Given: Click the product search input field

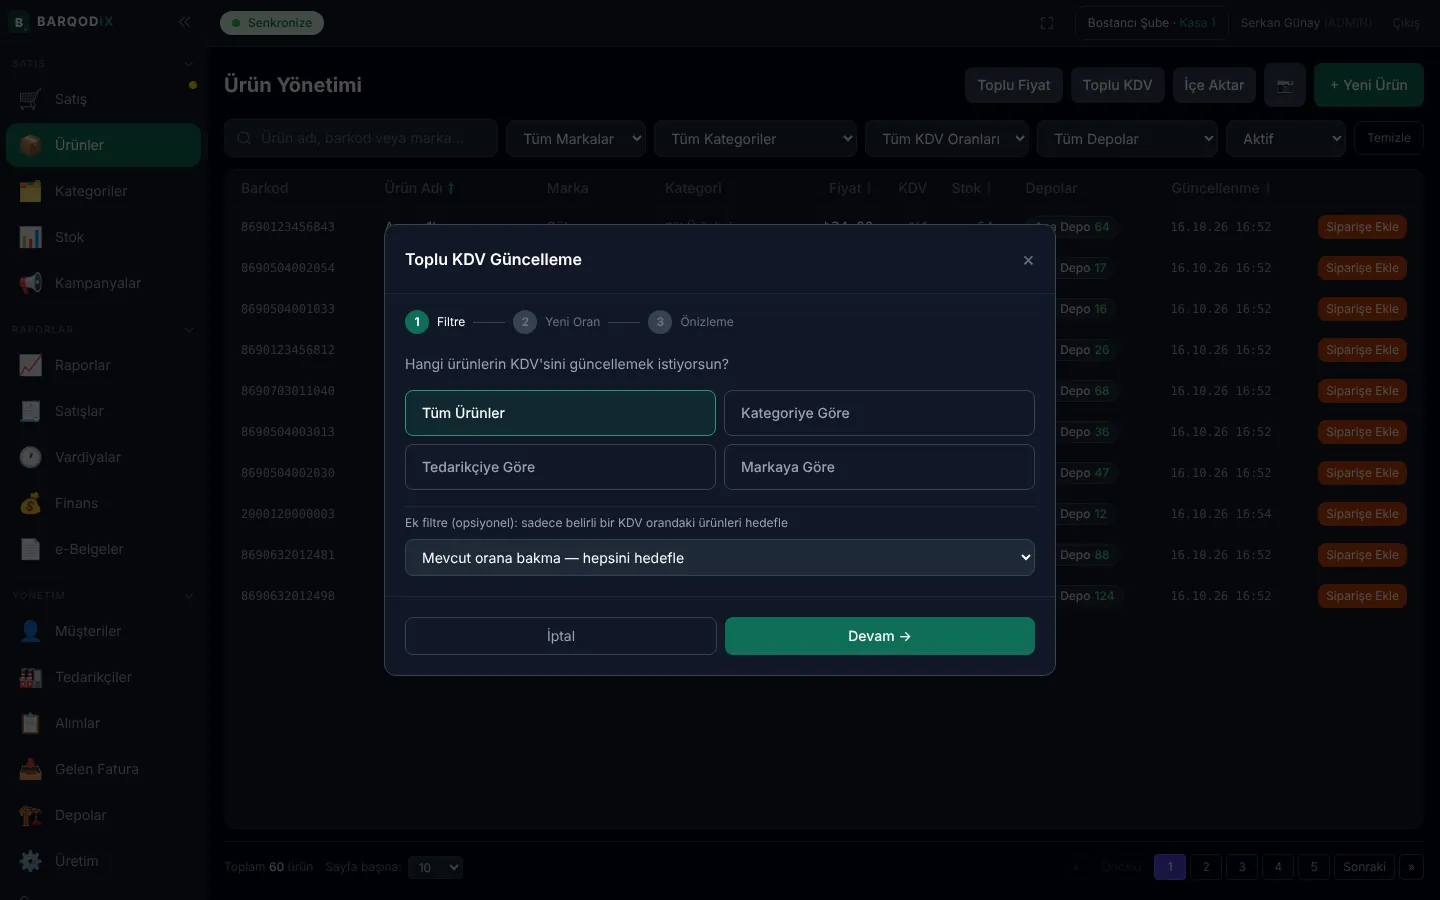Looking at the screenshot, I should pos(361,138).
